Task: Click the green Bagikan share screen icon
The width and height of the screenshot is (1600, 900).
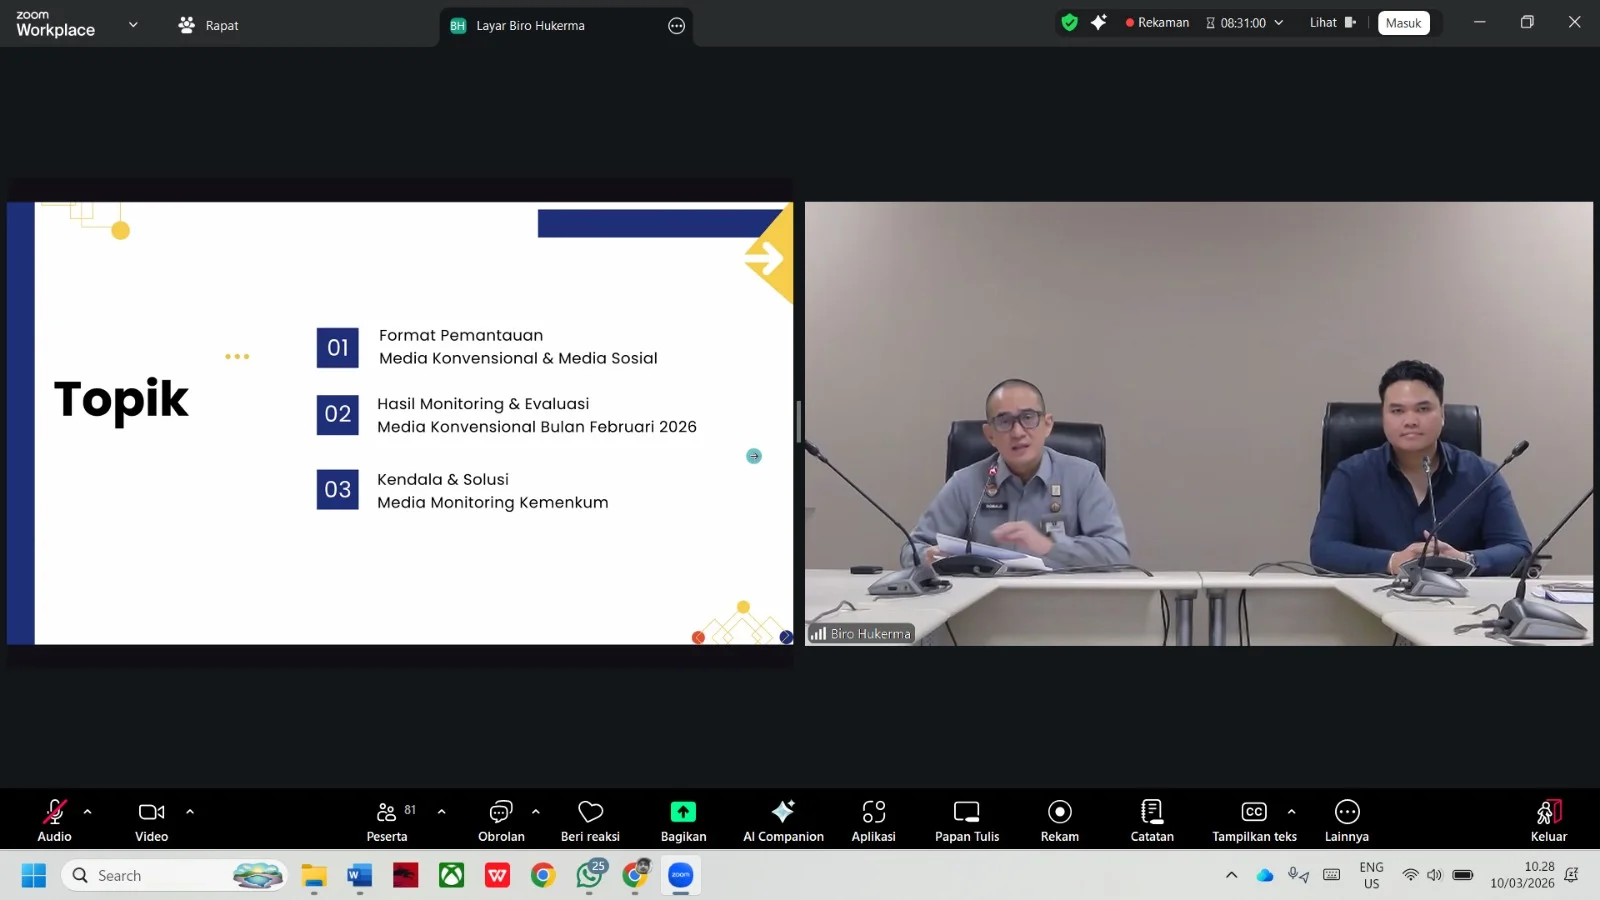Action: [683, 812]
